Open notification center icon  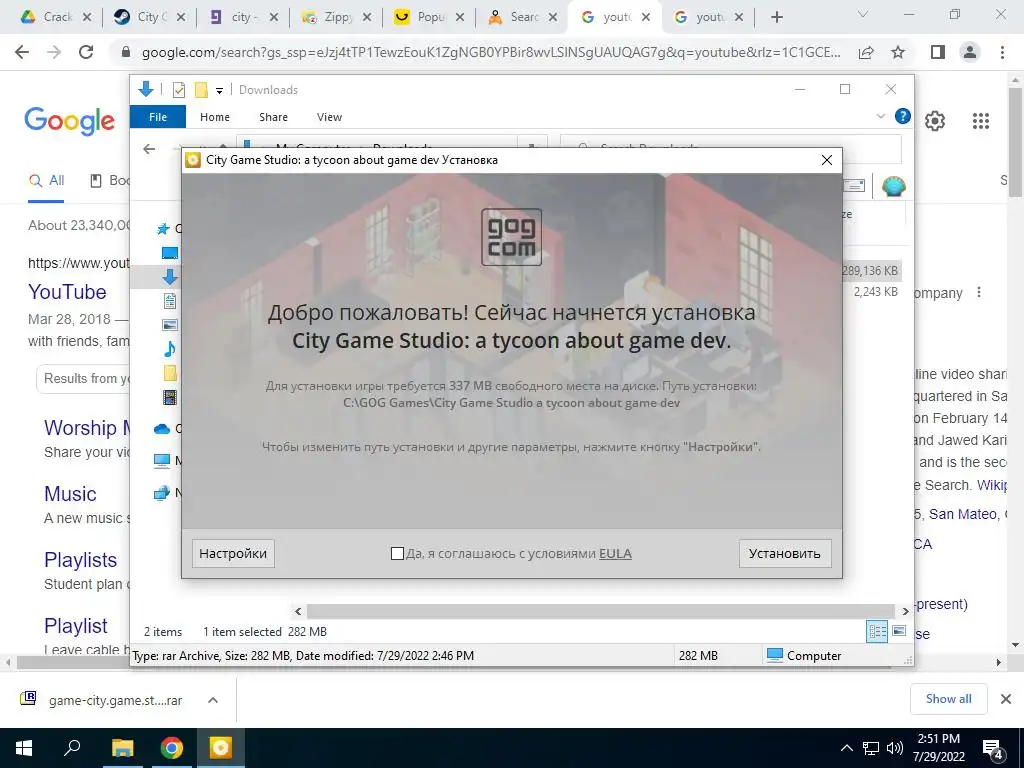coord(993,749)
